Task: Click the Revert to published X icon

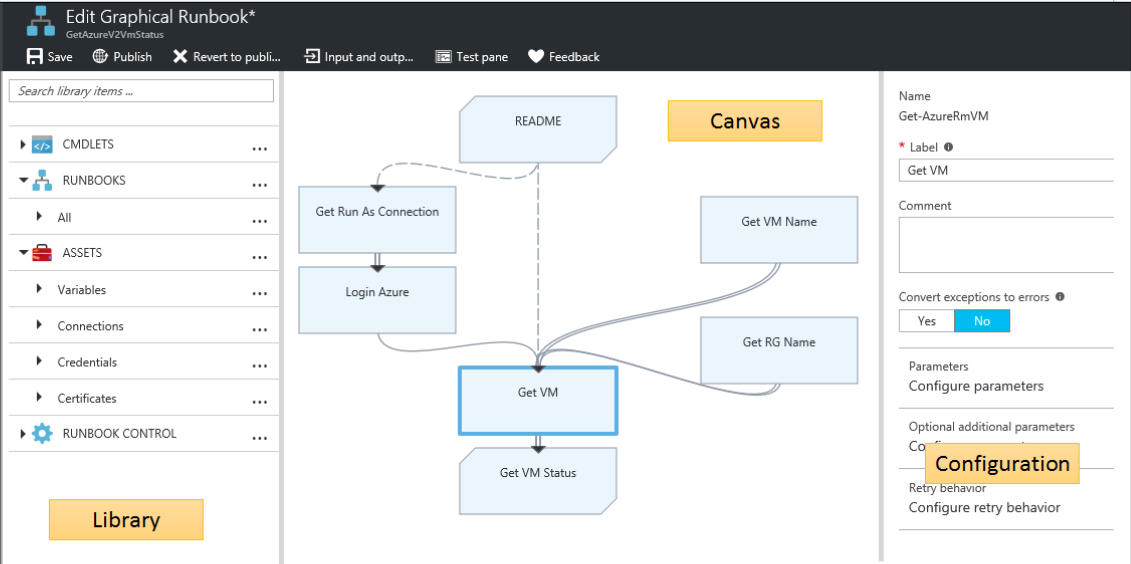Action: coord(180,56)
